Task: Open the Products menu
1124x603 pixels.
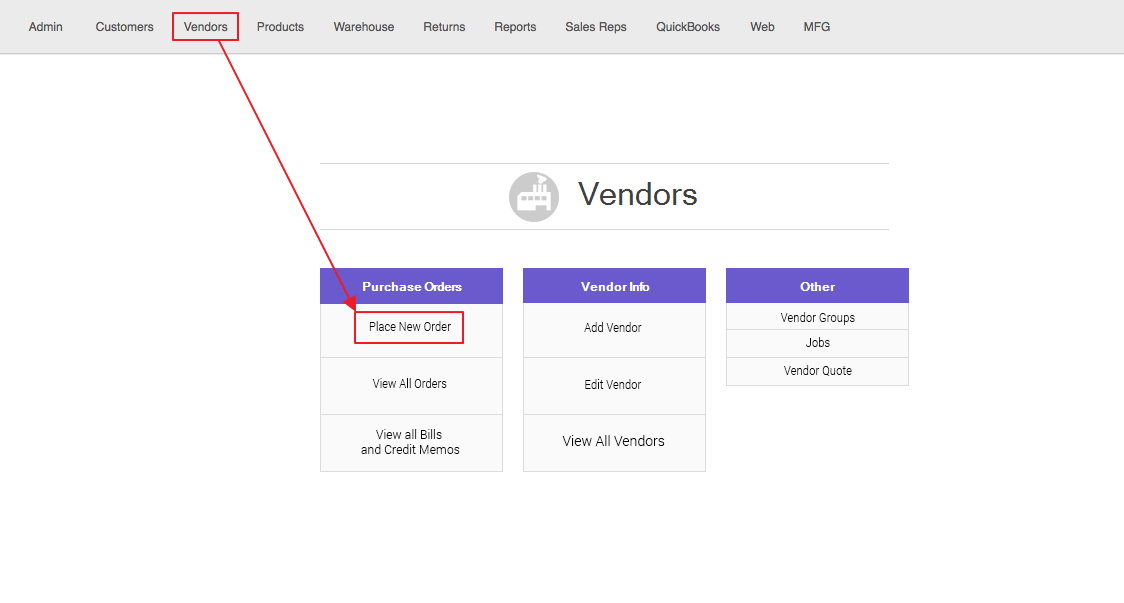Action: (280, 27)
